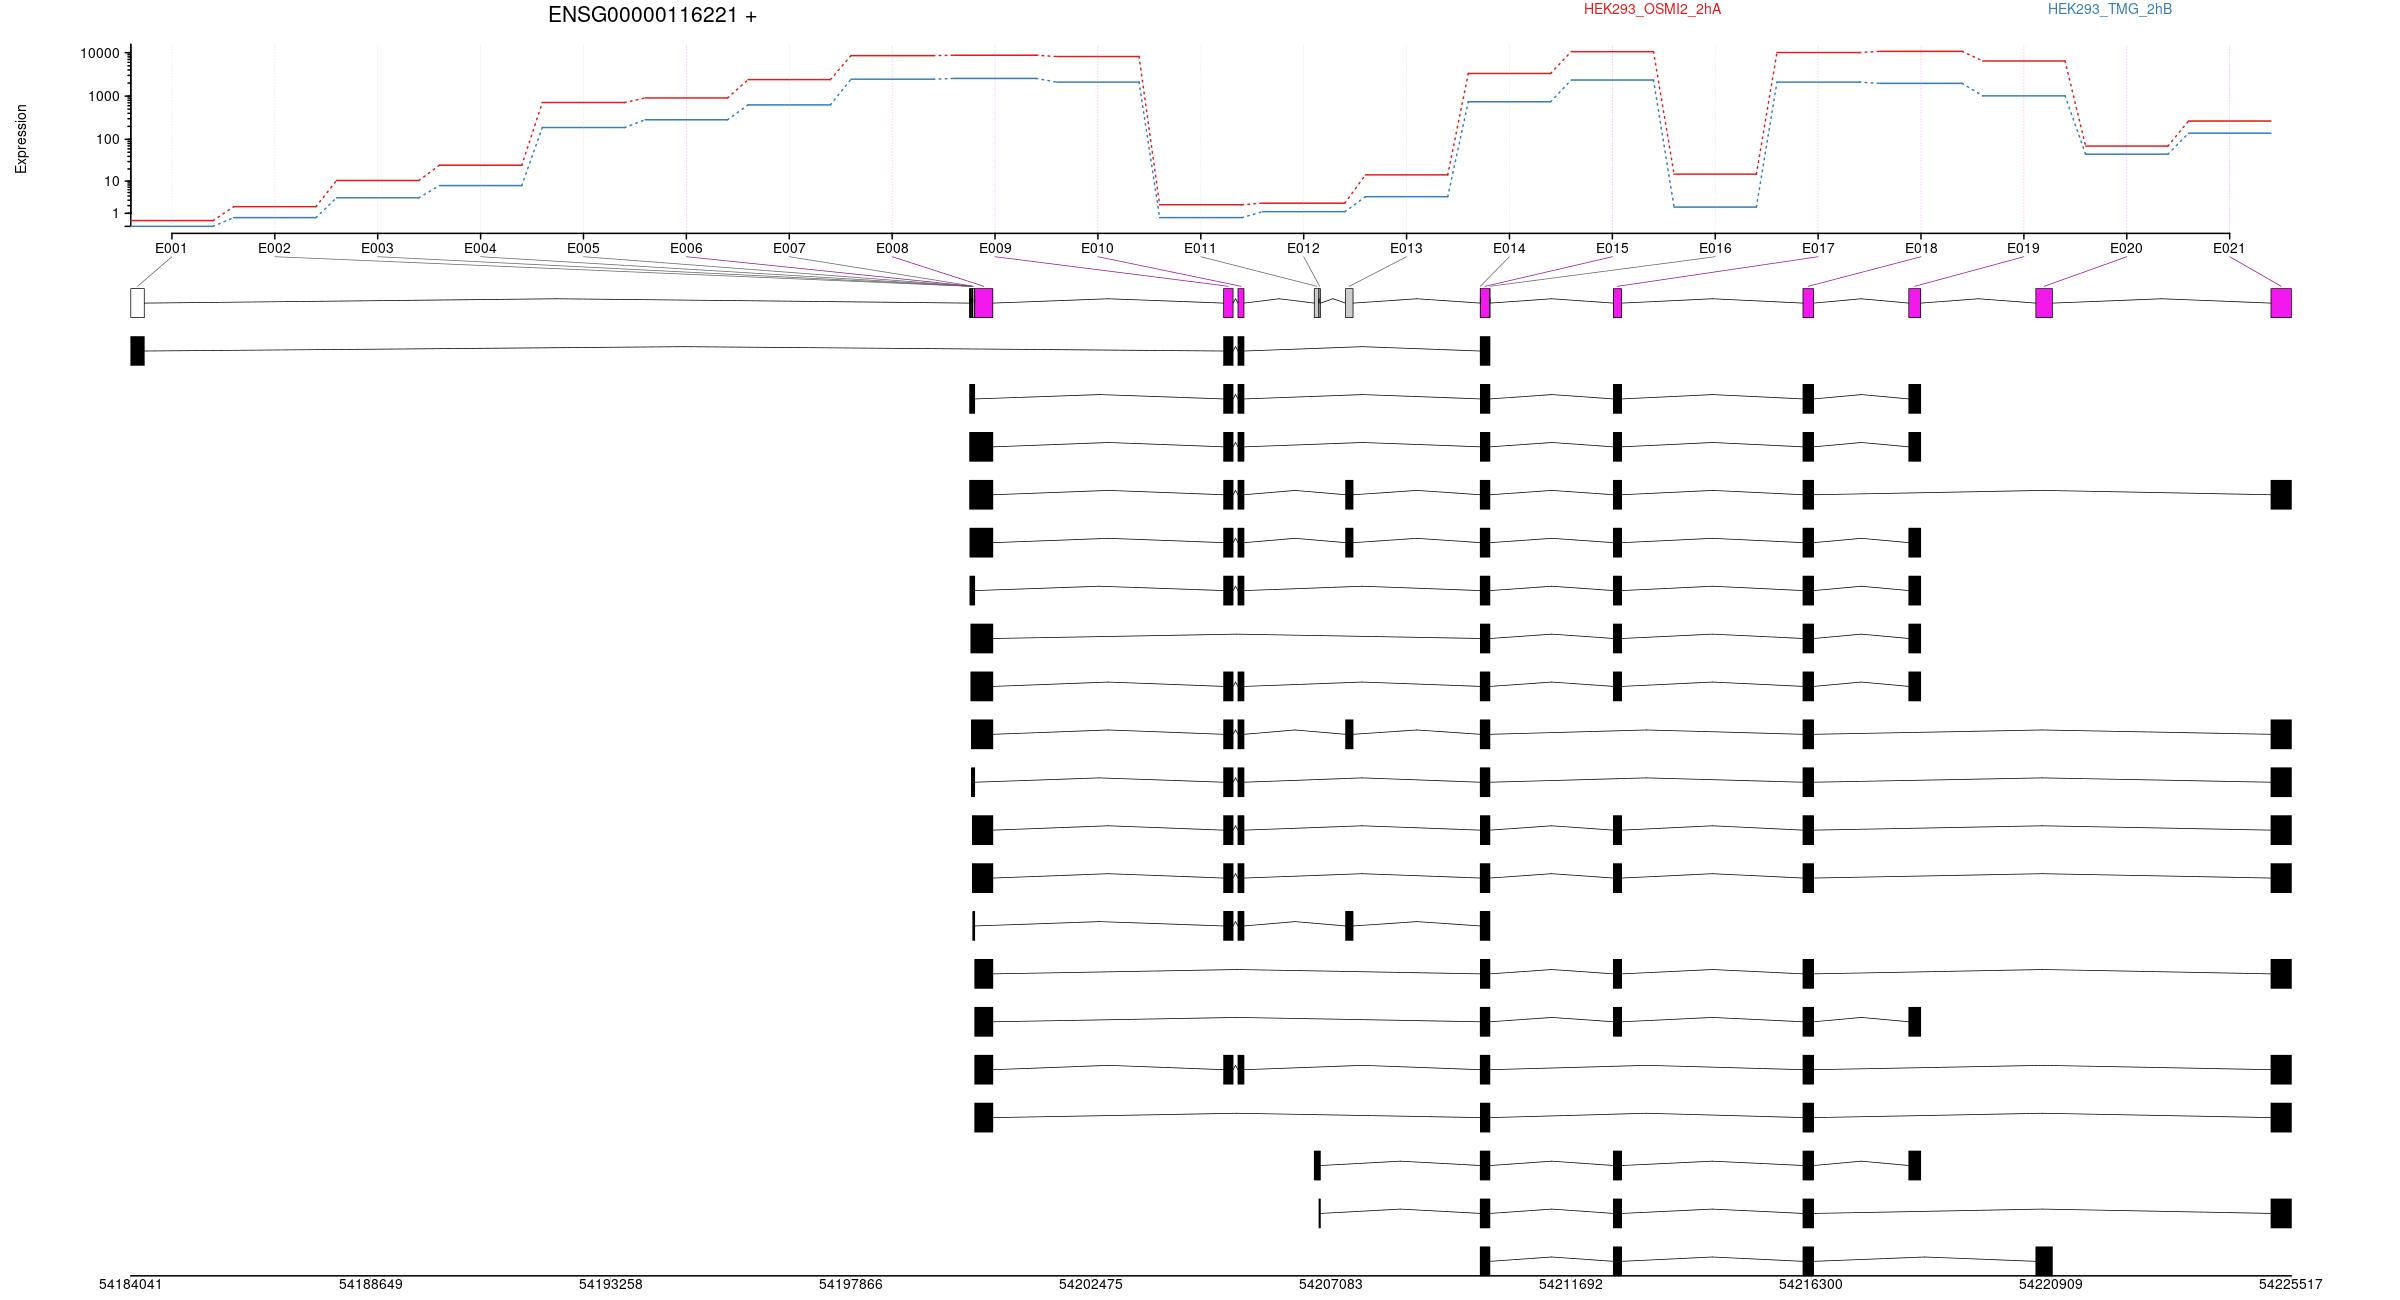Click genomic coordinate 54216300
The width and height of the screenshot is (2400, 1300).
pyautogui.click(x=1810, y=1284)
